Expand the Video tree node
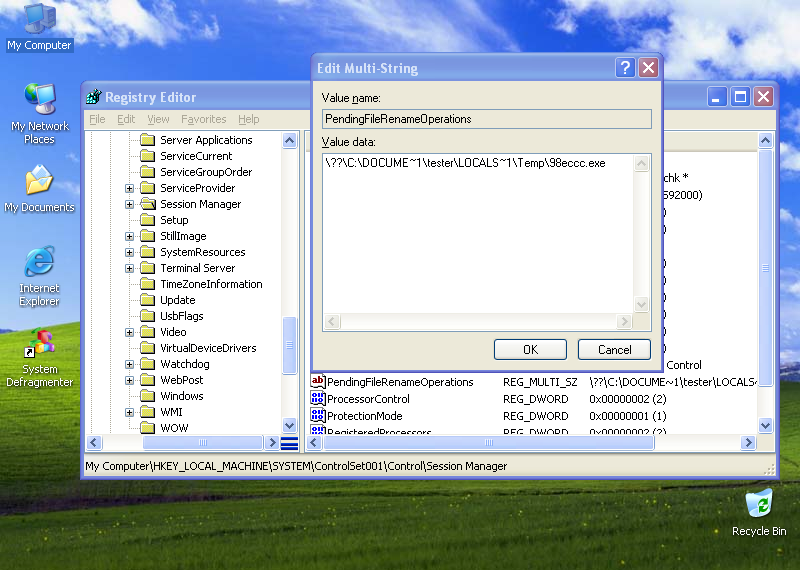Screen dimensions: 800x570 click(130, 332)
